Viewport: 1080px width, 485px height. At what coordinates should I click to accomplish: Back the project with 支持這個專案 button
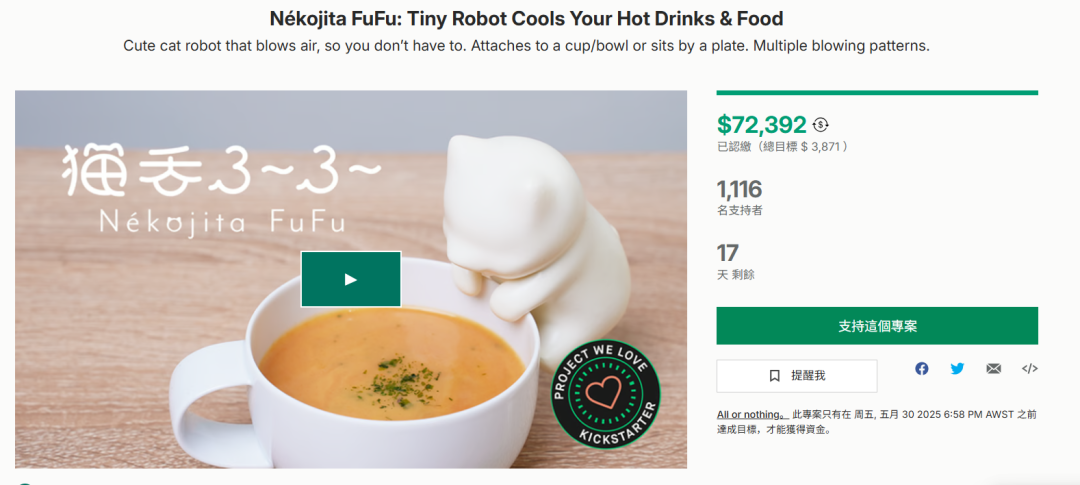coord(877,326)
